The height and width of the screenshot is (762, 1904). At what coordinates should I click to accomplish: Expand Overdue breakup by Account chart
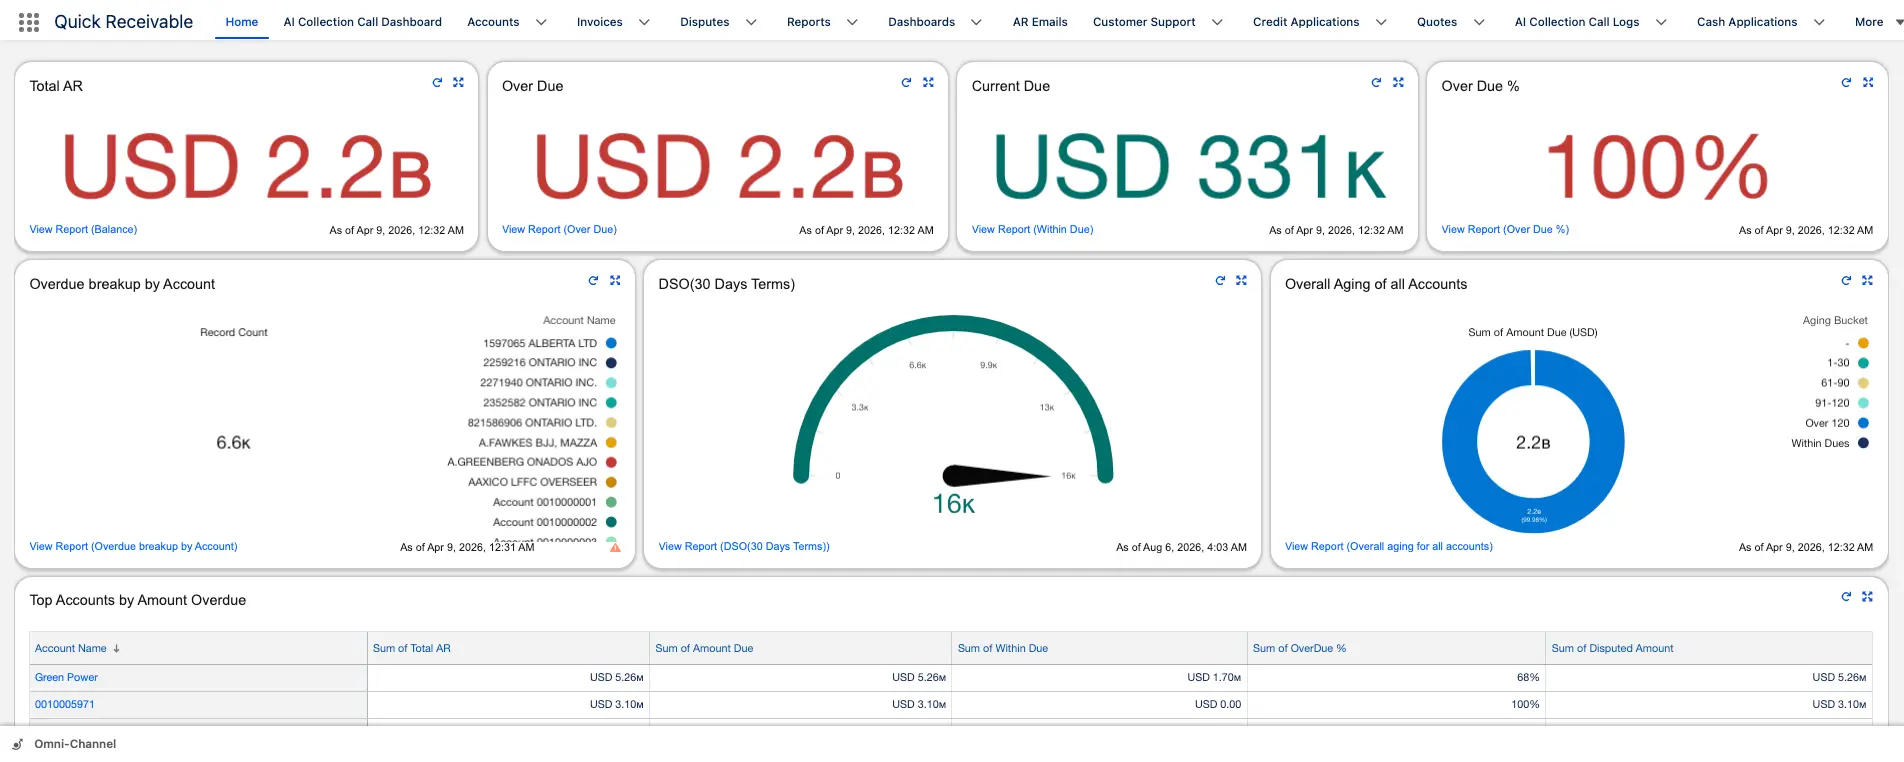pos(615,281)
